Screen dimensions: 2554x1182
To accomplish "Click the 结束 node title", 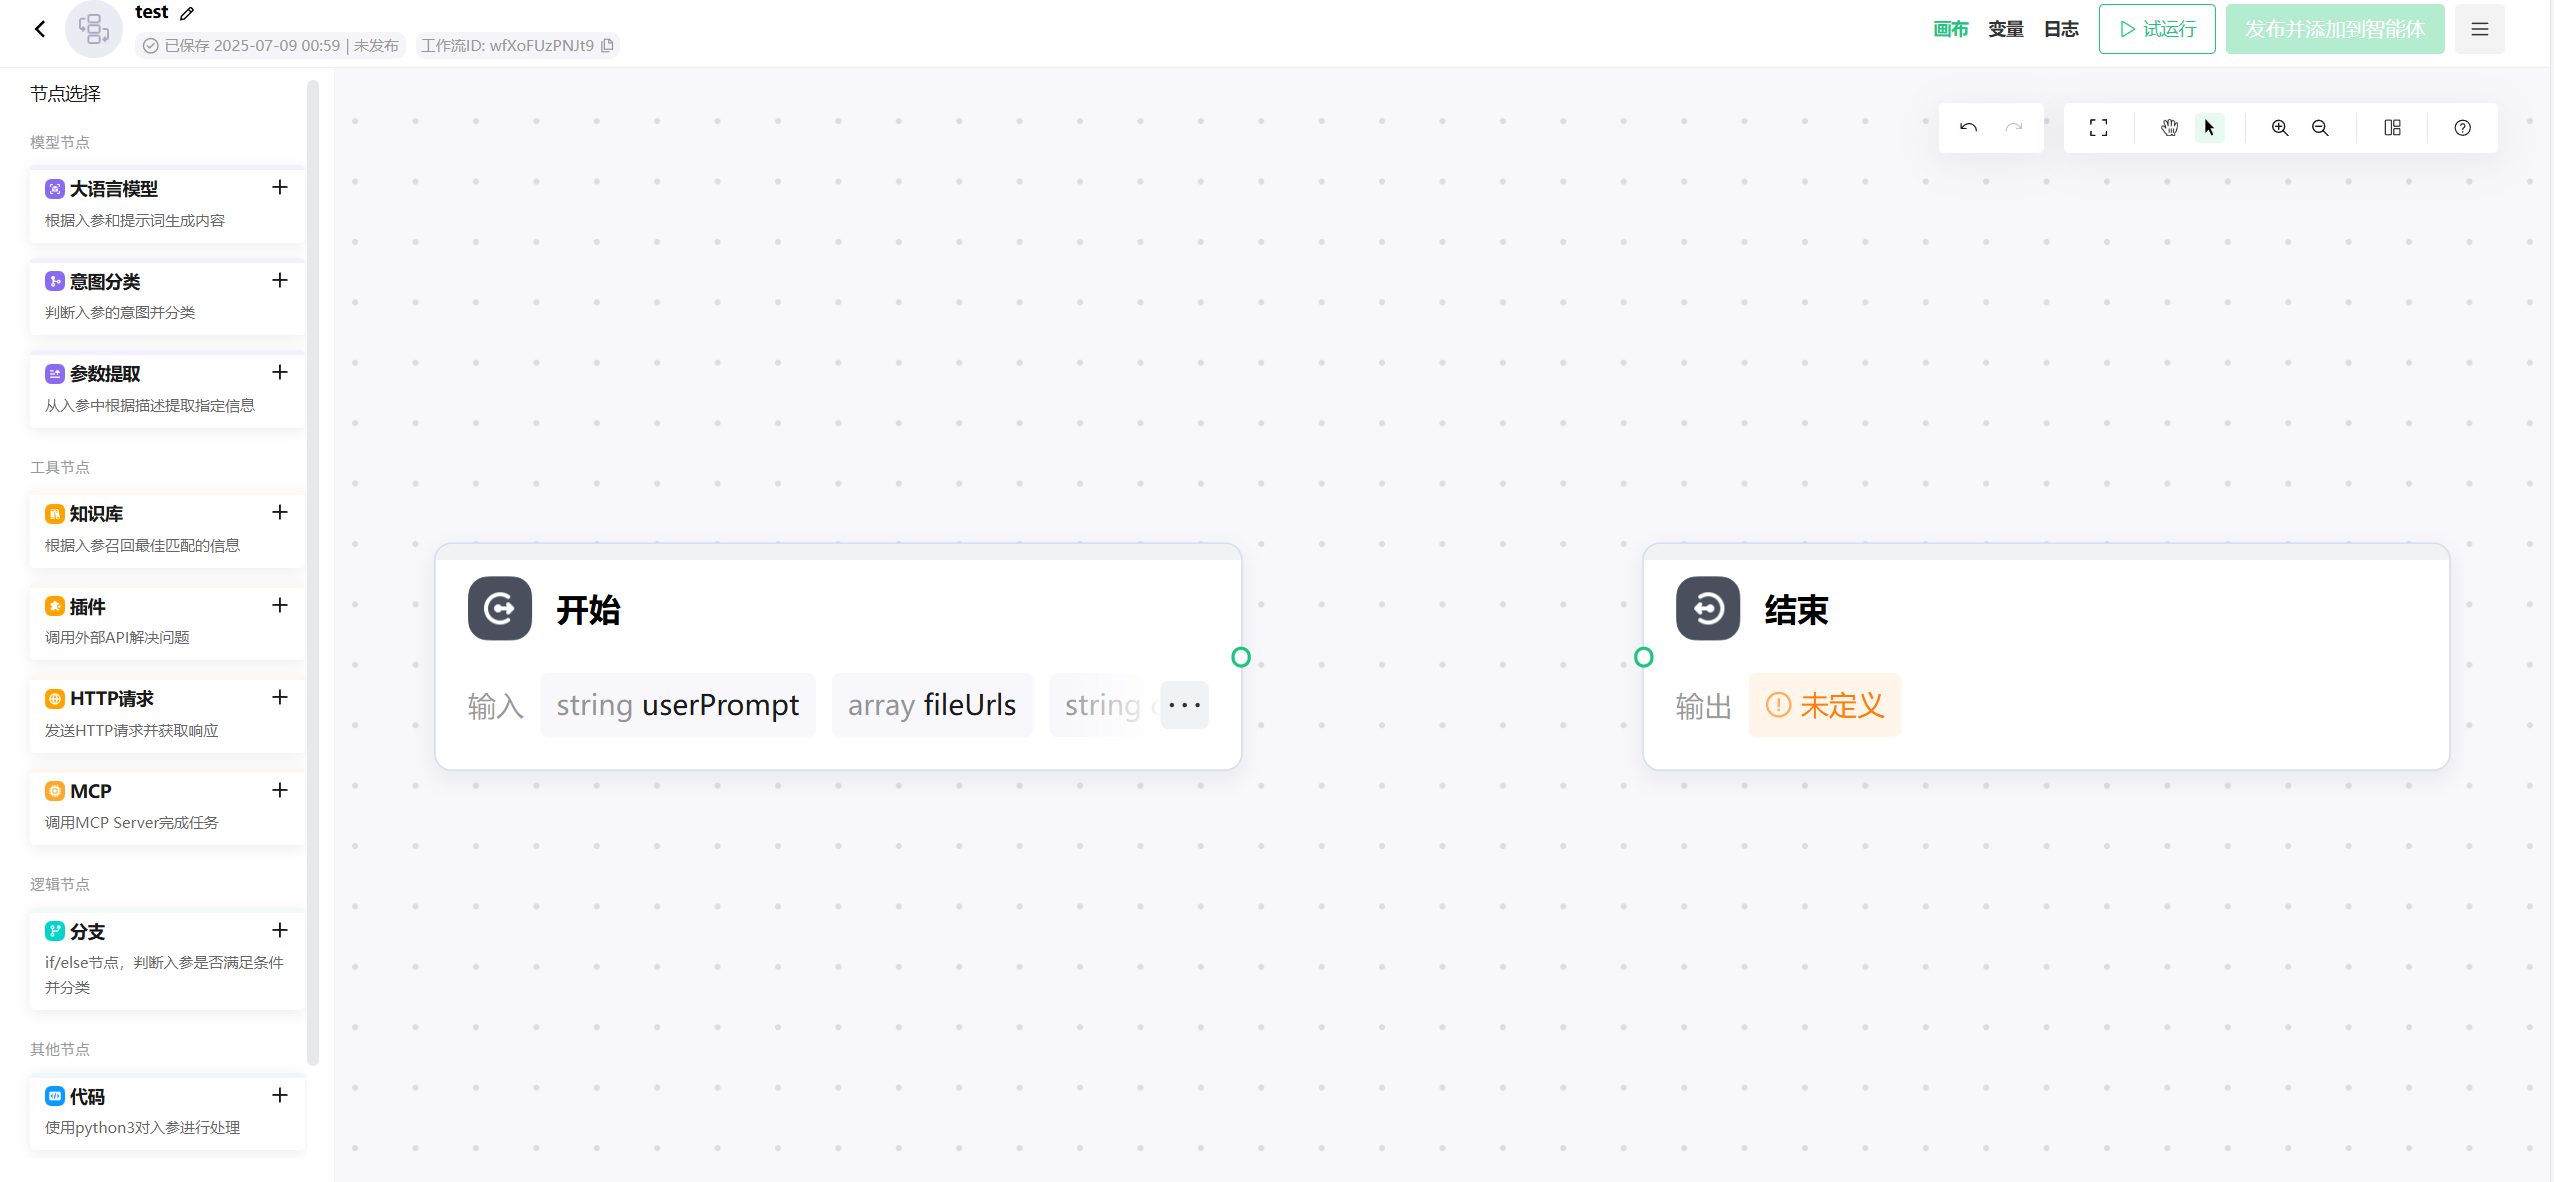I will 1797,609.
